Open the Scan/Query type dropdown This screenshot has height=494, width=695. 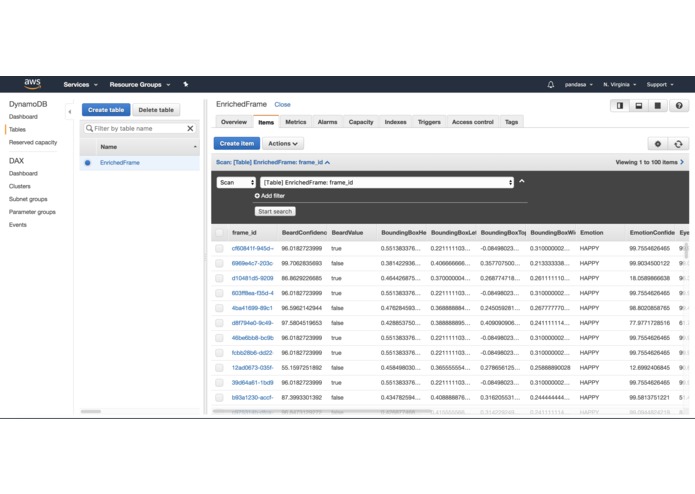point(236,183)
